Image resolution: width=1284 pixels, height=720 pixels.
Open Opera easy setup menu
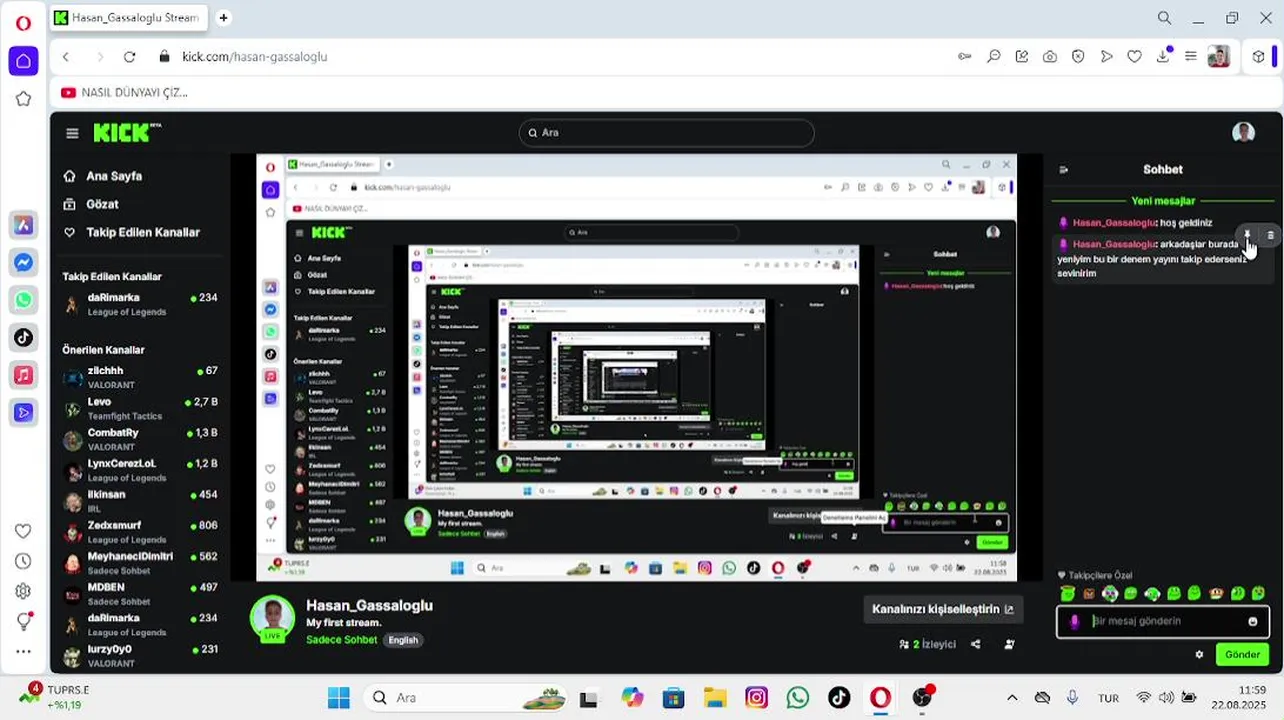click(x=1190, y=57)
